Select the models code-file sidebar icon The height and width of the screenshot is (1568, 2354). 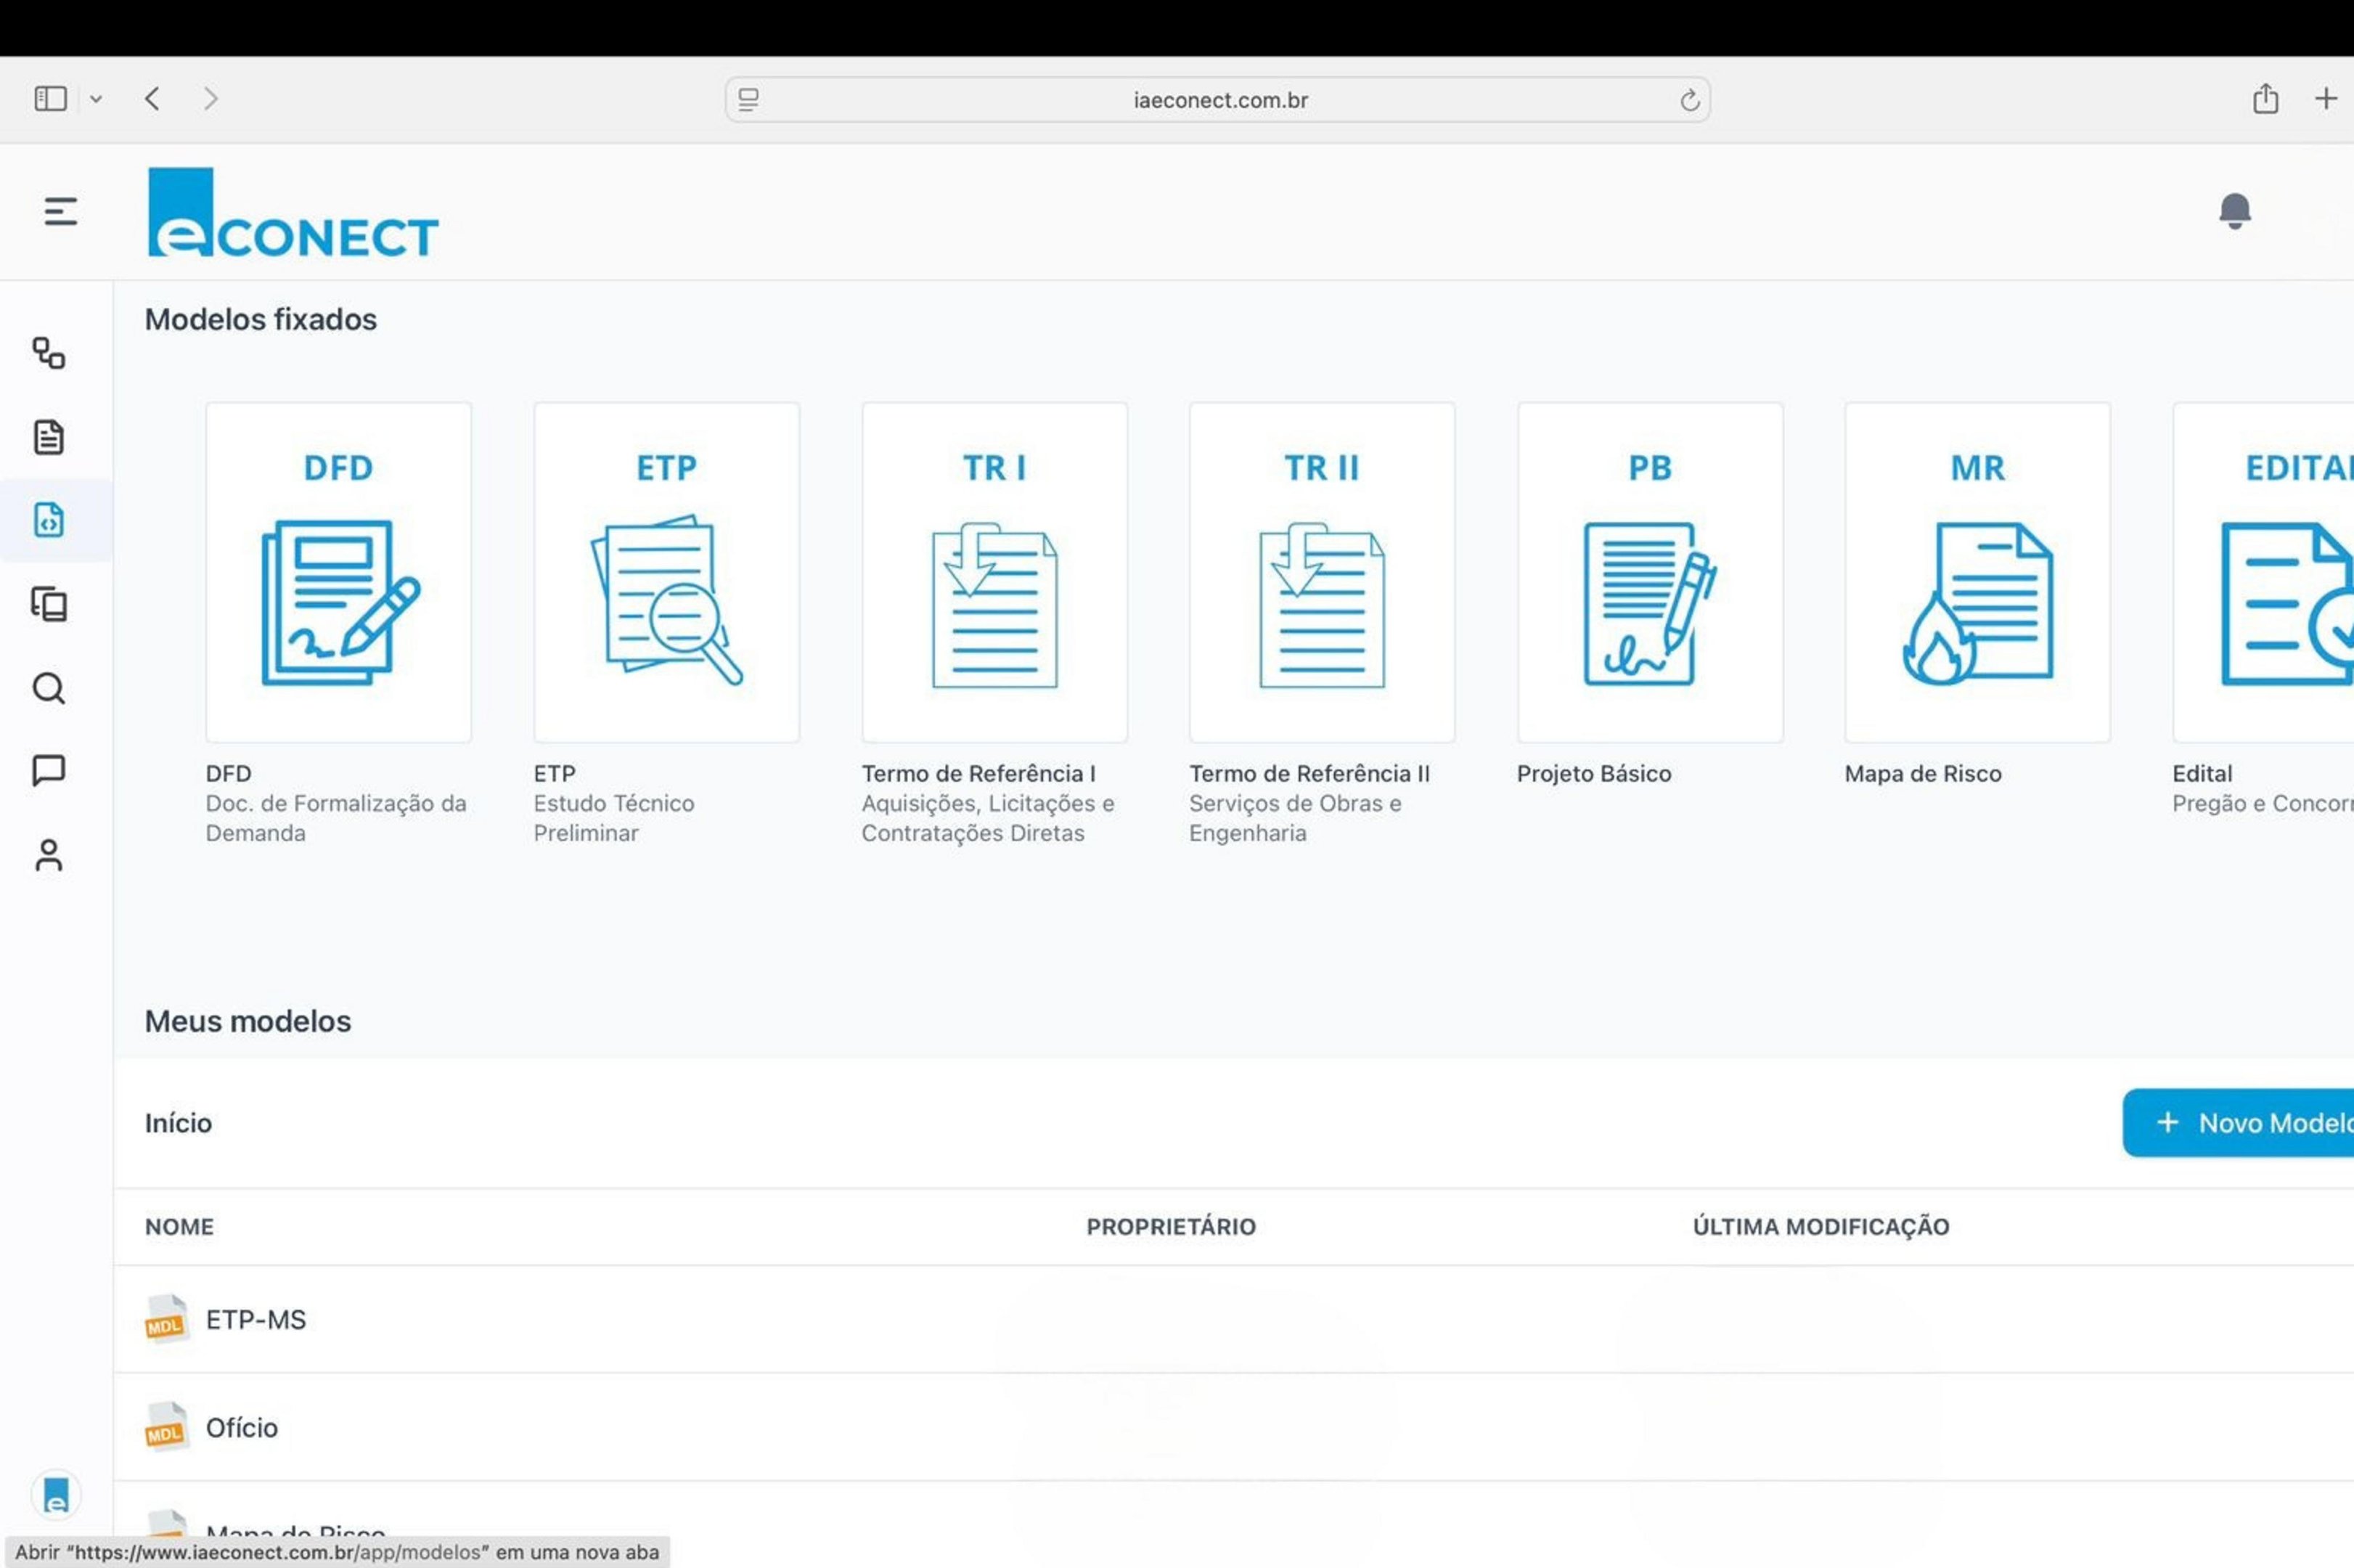pyautogui.click(x=49, y=520)
